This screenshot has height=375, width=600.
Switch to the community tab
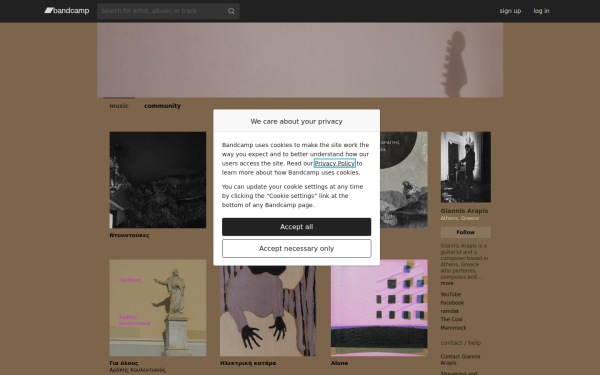click(x=162, y=106)
